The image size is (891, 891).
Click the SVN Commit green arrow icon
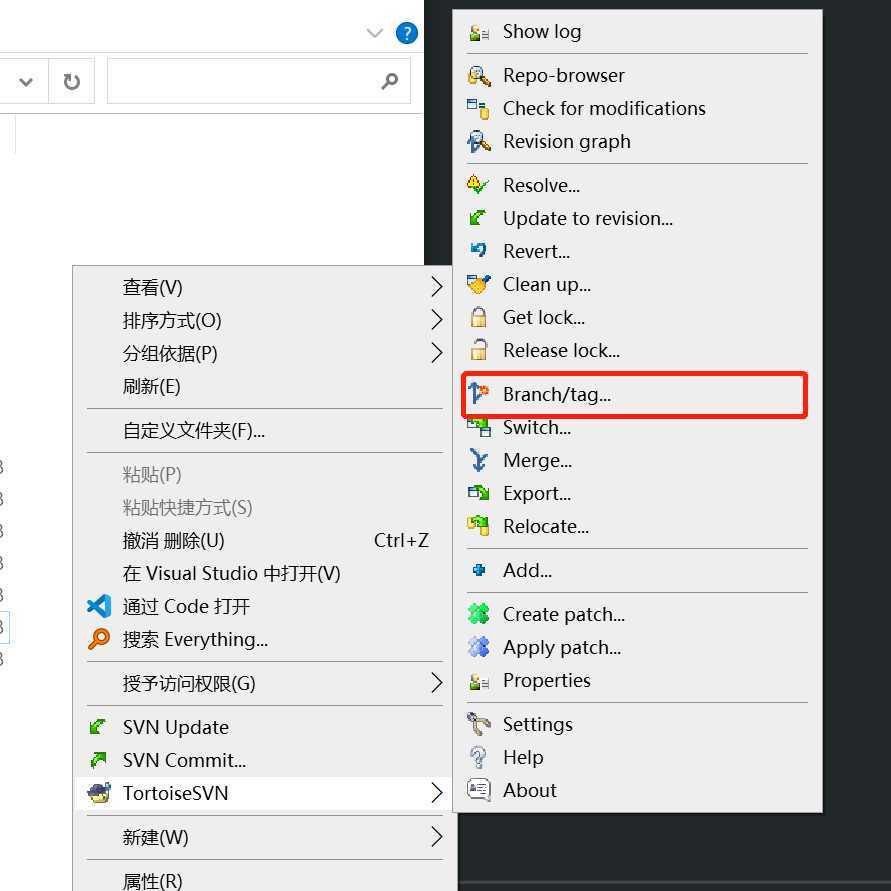point(98,760)
